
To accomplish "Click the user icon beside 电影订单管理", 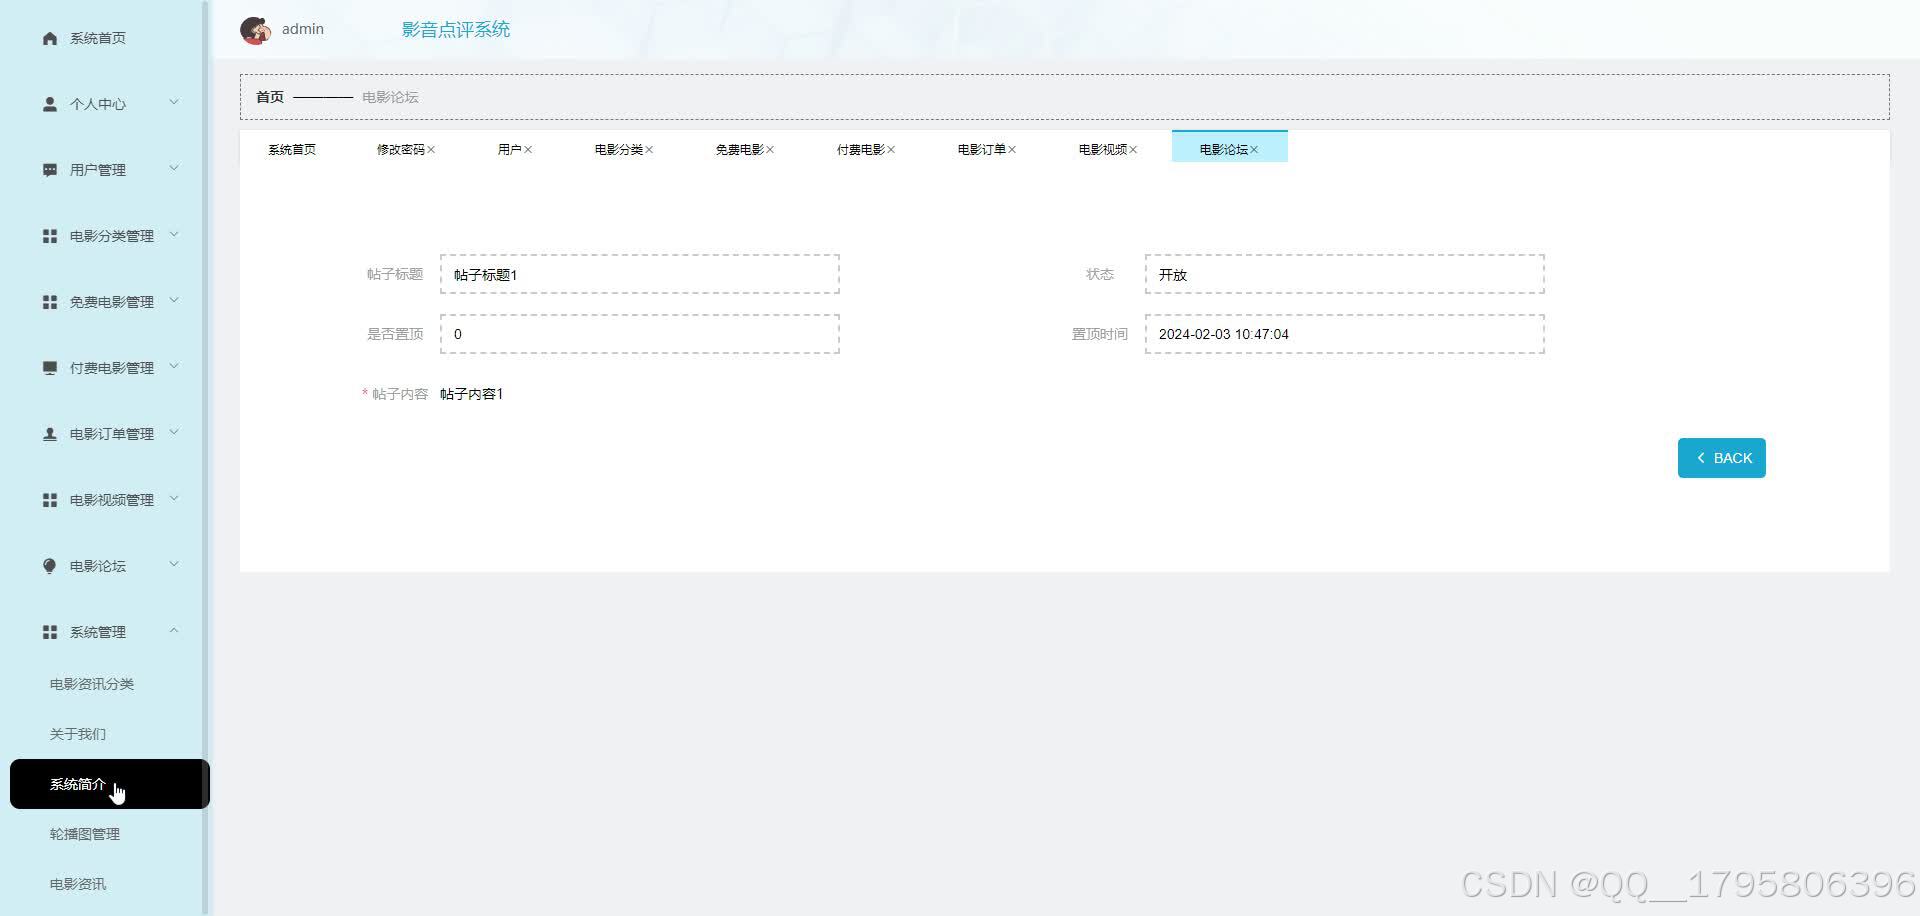I will point(50,434).
